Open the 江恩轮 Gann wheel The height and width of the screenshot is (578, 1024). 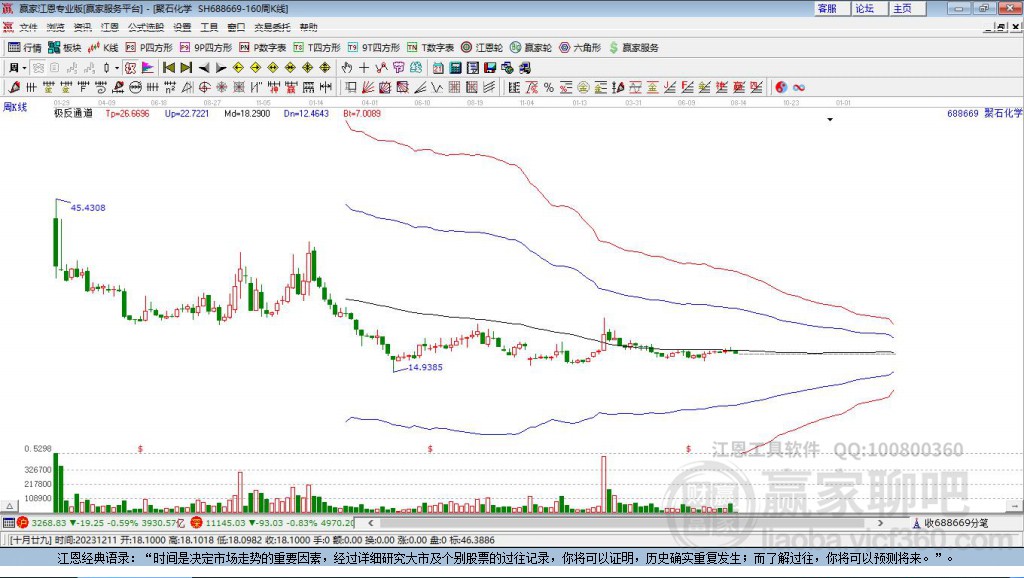[482, 48]
